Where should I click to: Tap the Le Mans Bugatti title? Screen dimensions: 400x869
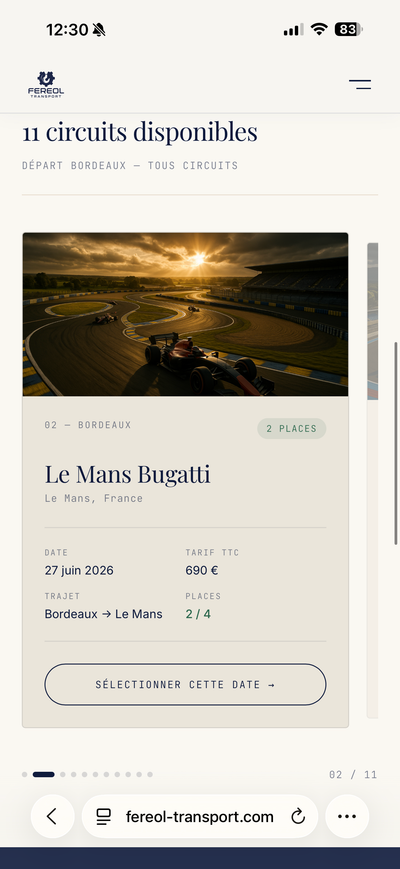[x=127, y=474]
